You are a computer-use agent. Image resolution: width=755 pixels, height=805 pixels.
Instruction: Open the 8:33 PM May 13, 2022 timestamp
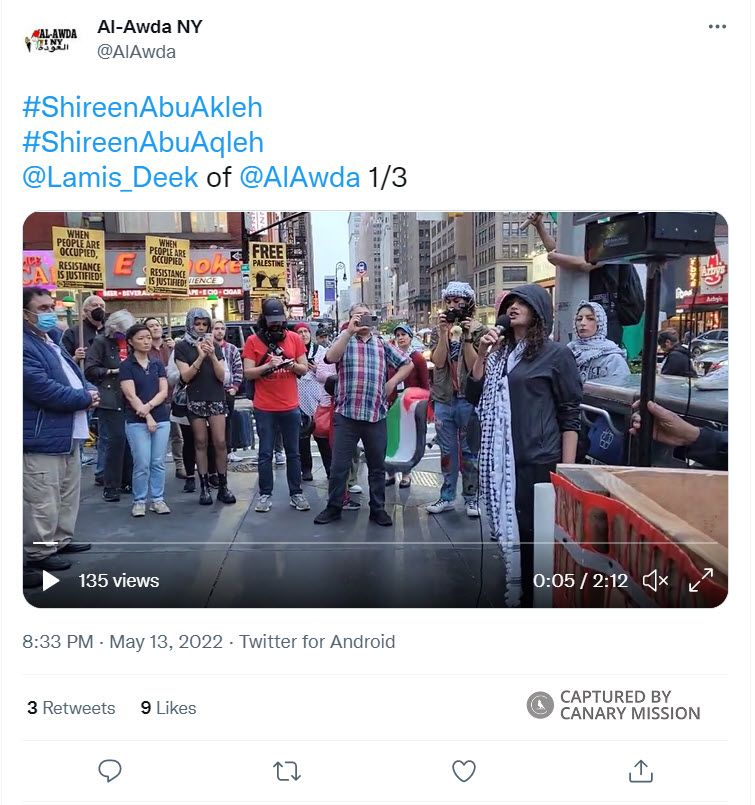click(x=123, y=642)
